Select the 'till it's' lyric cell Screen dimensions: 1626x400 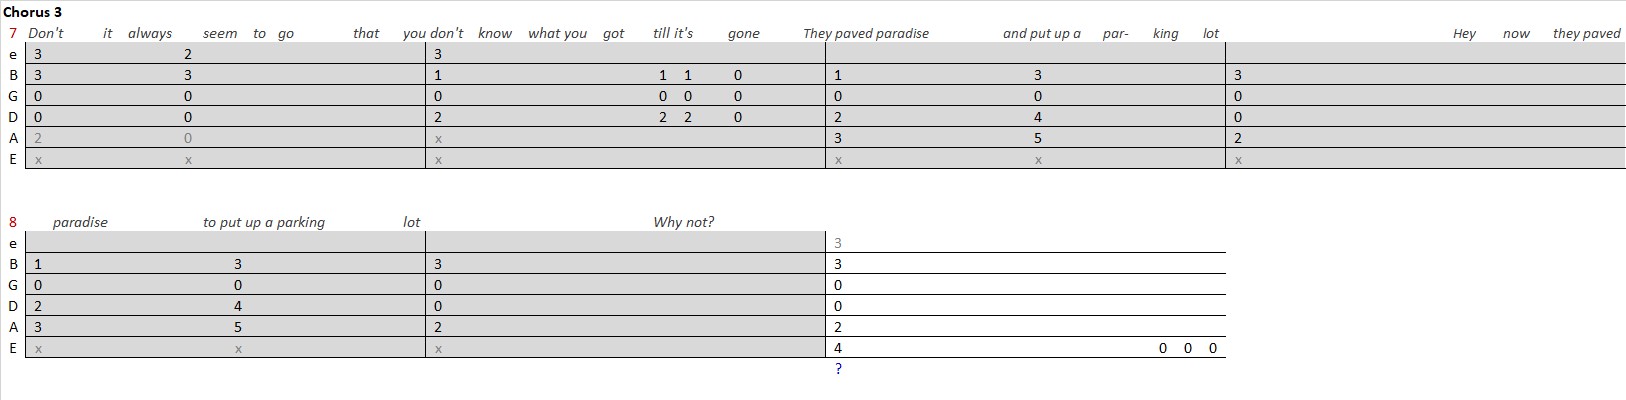pos(673,33)
